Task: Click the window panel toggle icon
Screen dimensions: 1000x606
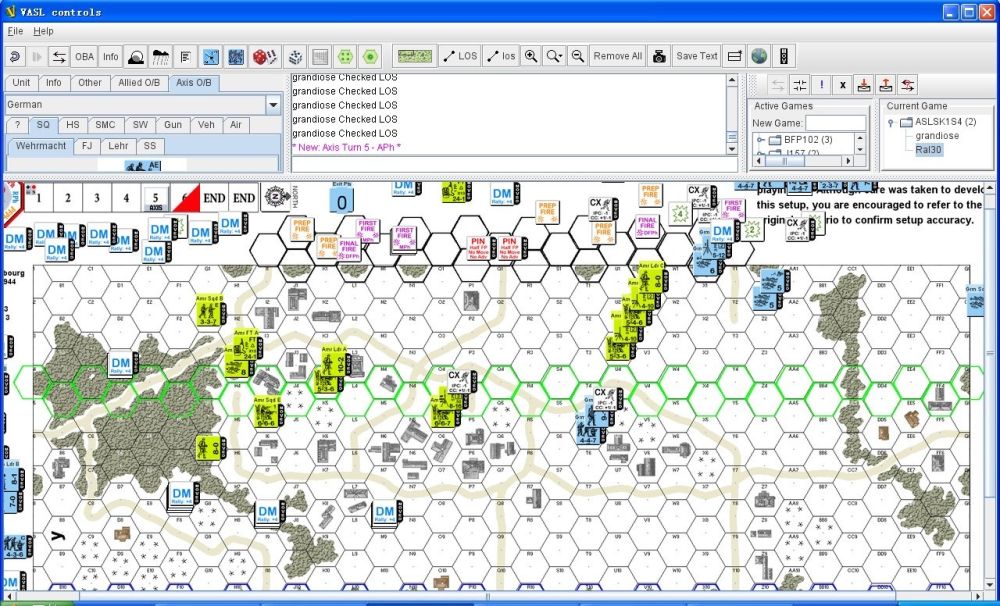Action: [735, 56]
